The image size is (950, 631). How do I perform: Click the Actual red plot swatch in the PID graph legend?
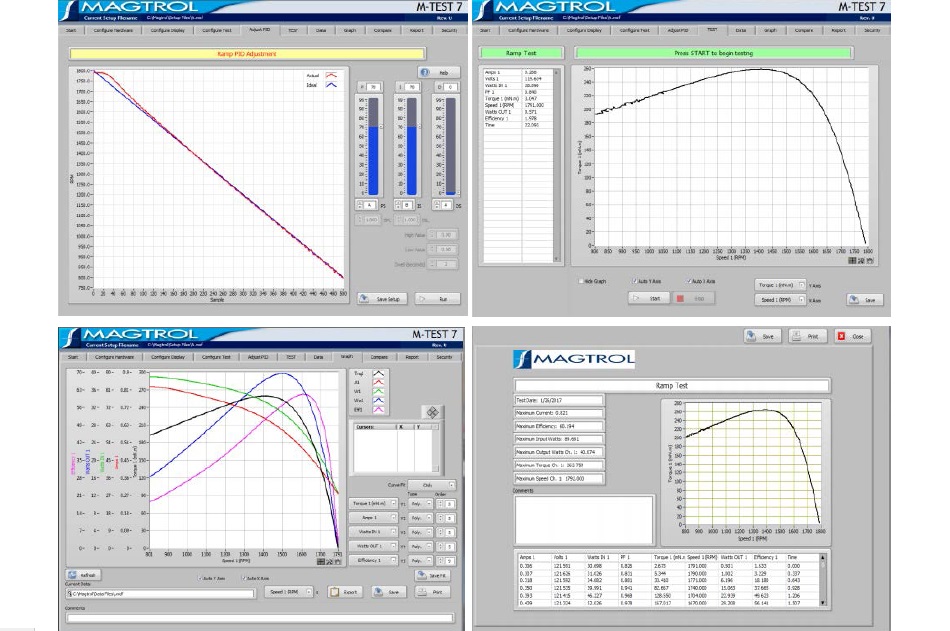pyautogui.click(x=331, y=75)
